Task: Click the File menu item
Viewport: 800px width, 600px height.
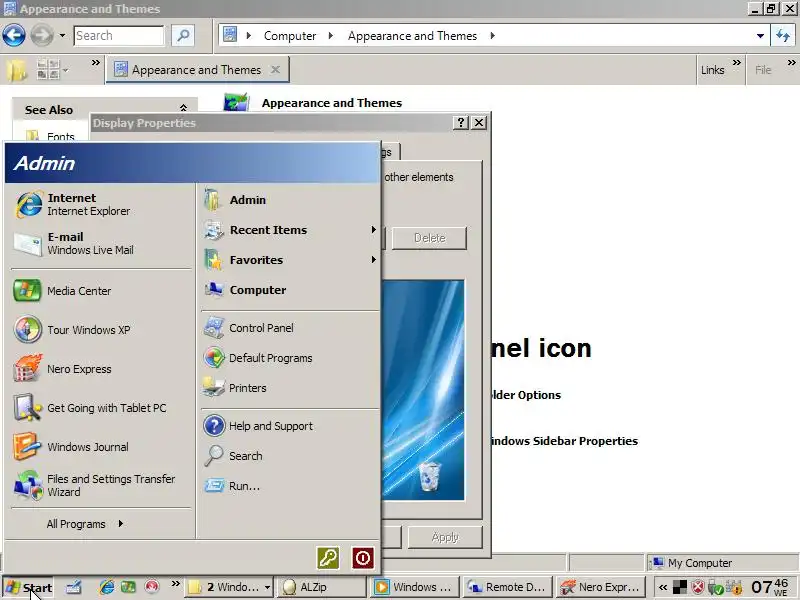Action: (763, 70)
